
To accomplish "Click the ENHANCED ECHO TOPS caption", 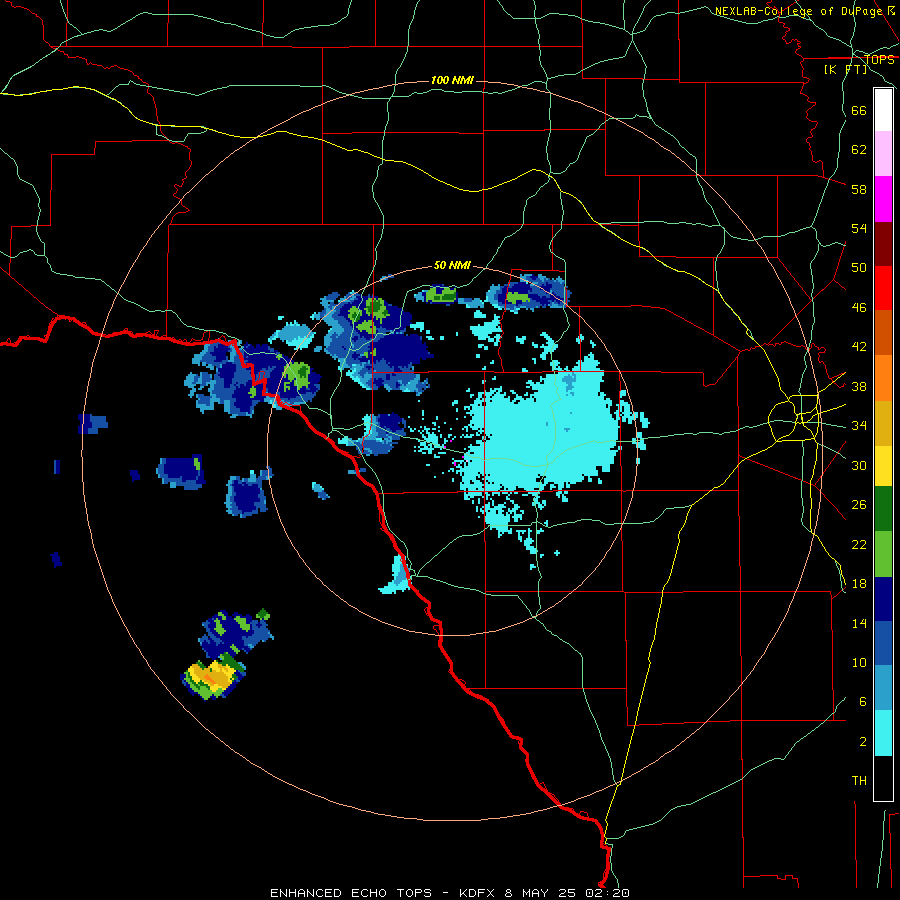I will coord(351,893).
